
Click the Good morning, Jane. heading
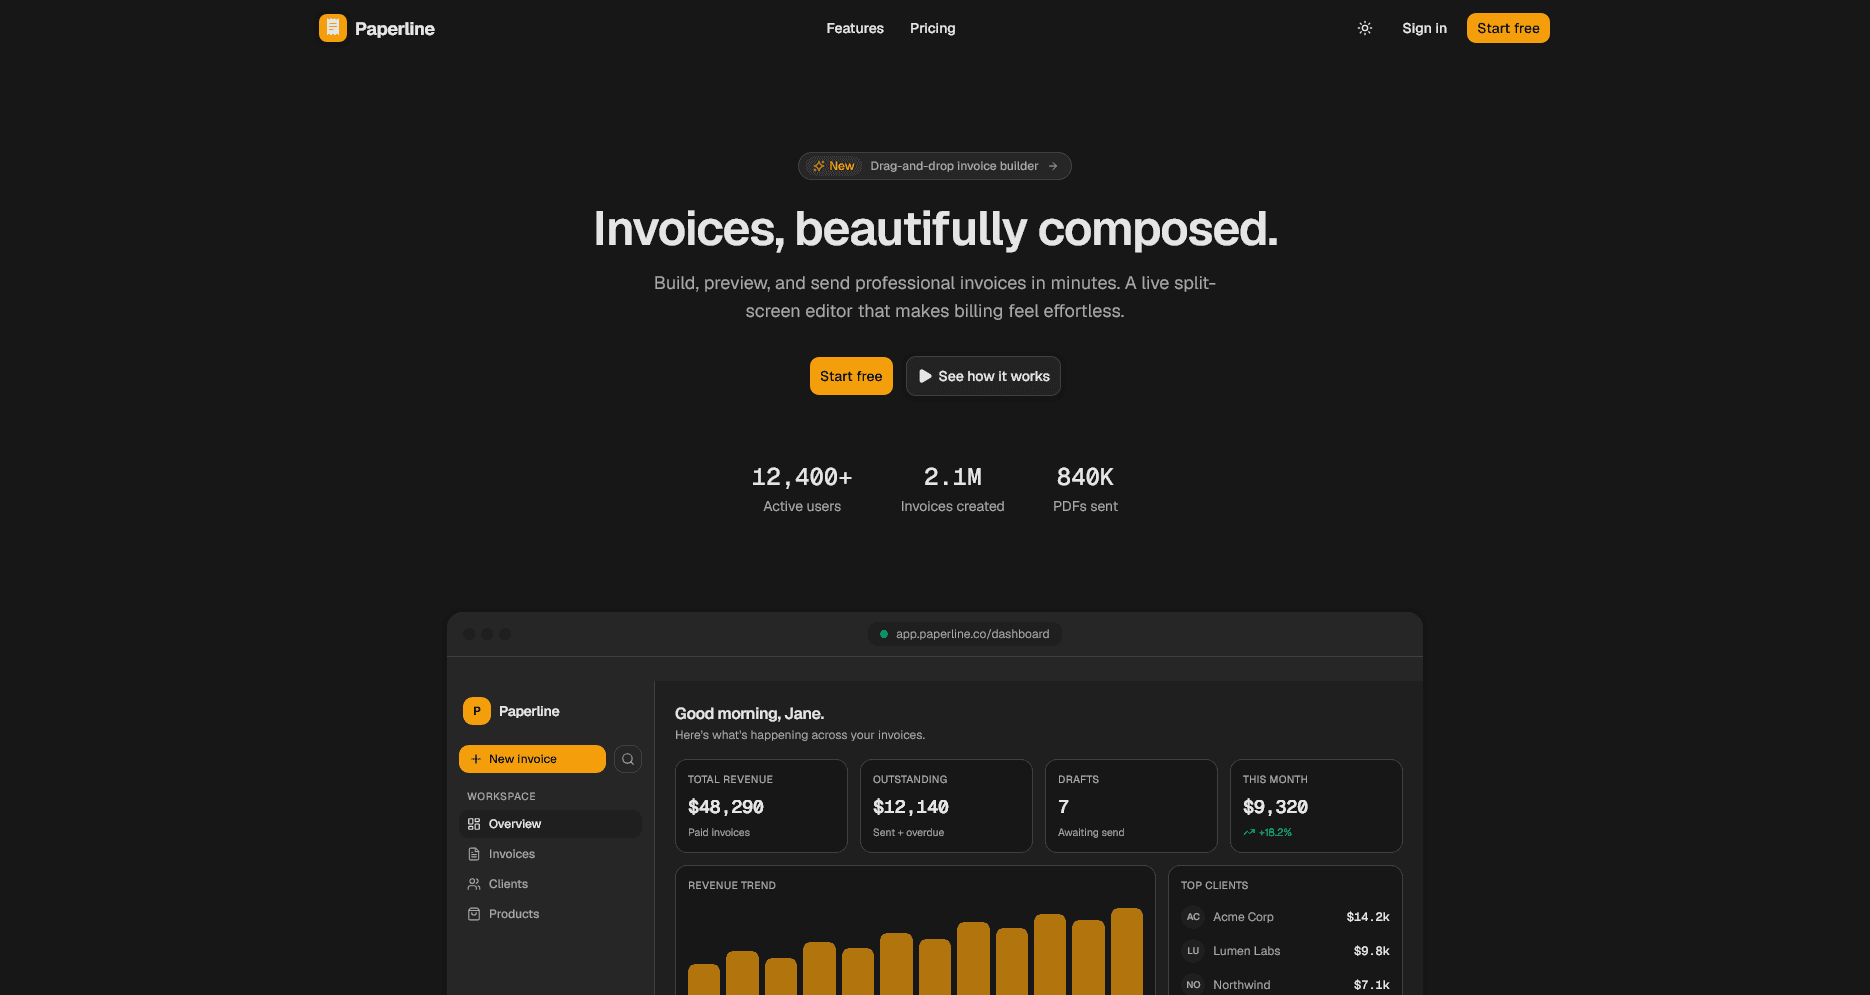749,713
